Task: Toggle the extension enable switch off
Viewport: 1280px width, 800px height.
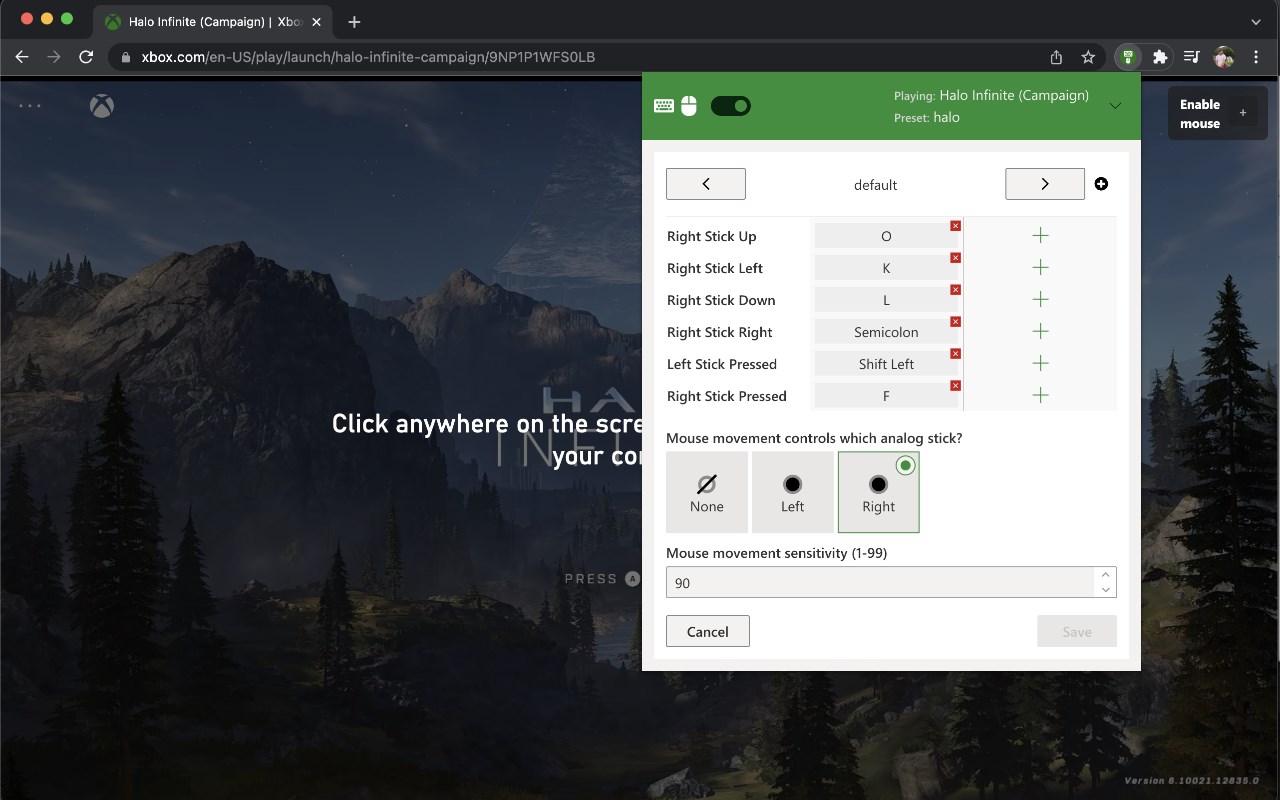Action: pos(731,106)
